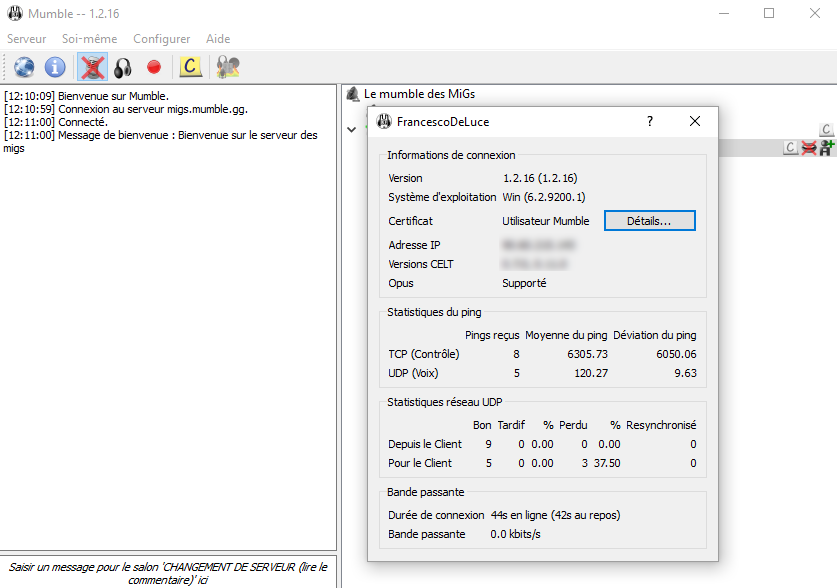Click the root channel icon beside 'Le mumble des MiGs'
Image resolution: width=837 pixels, height=588 pixels.
click(x=353, y=94)
